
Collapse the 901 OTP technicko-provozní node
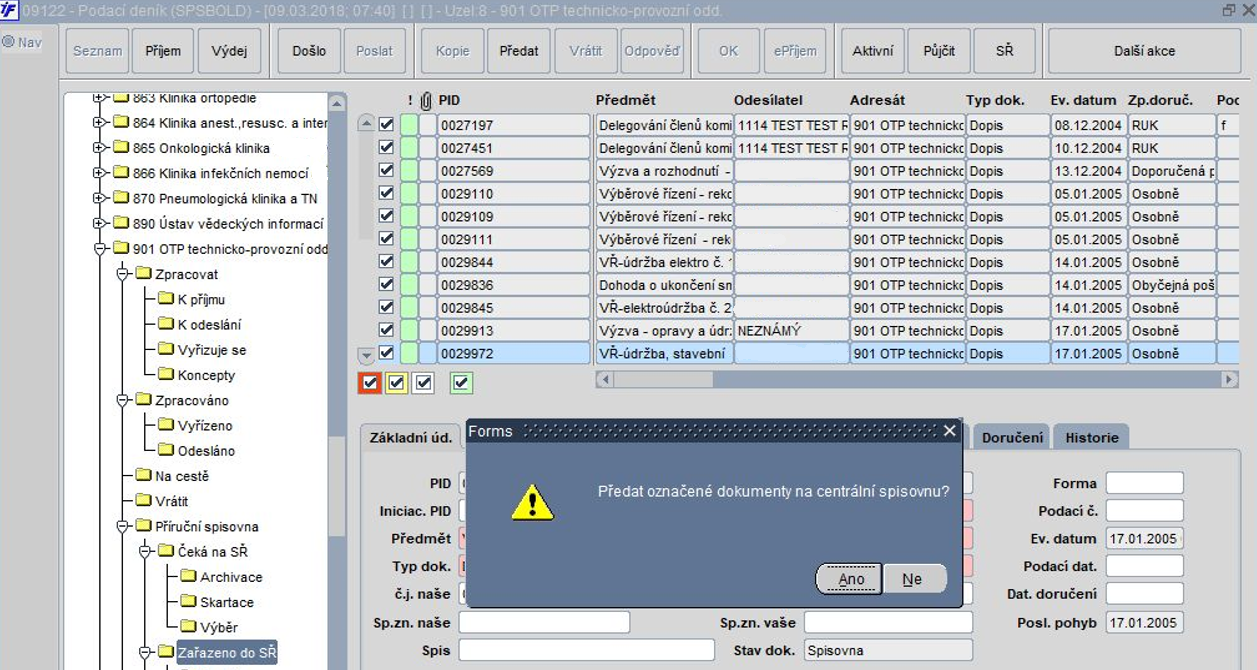(x=99, y=249)
